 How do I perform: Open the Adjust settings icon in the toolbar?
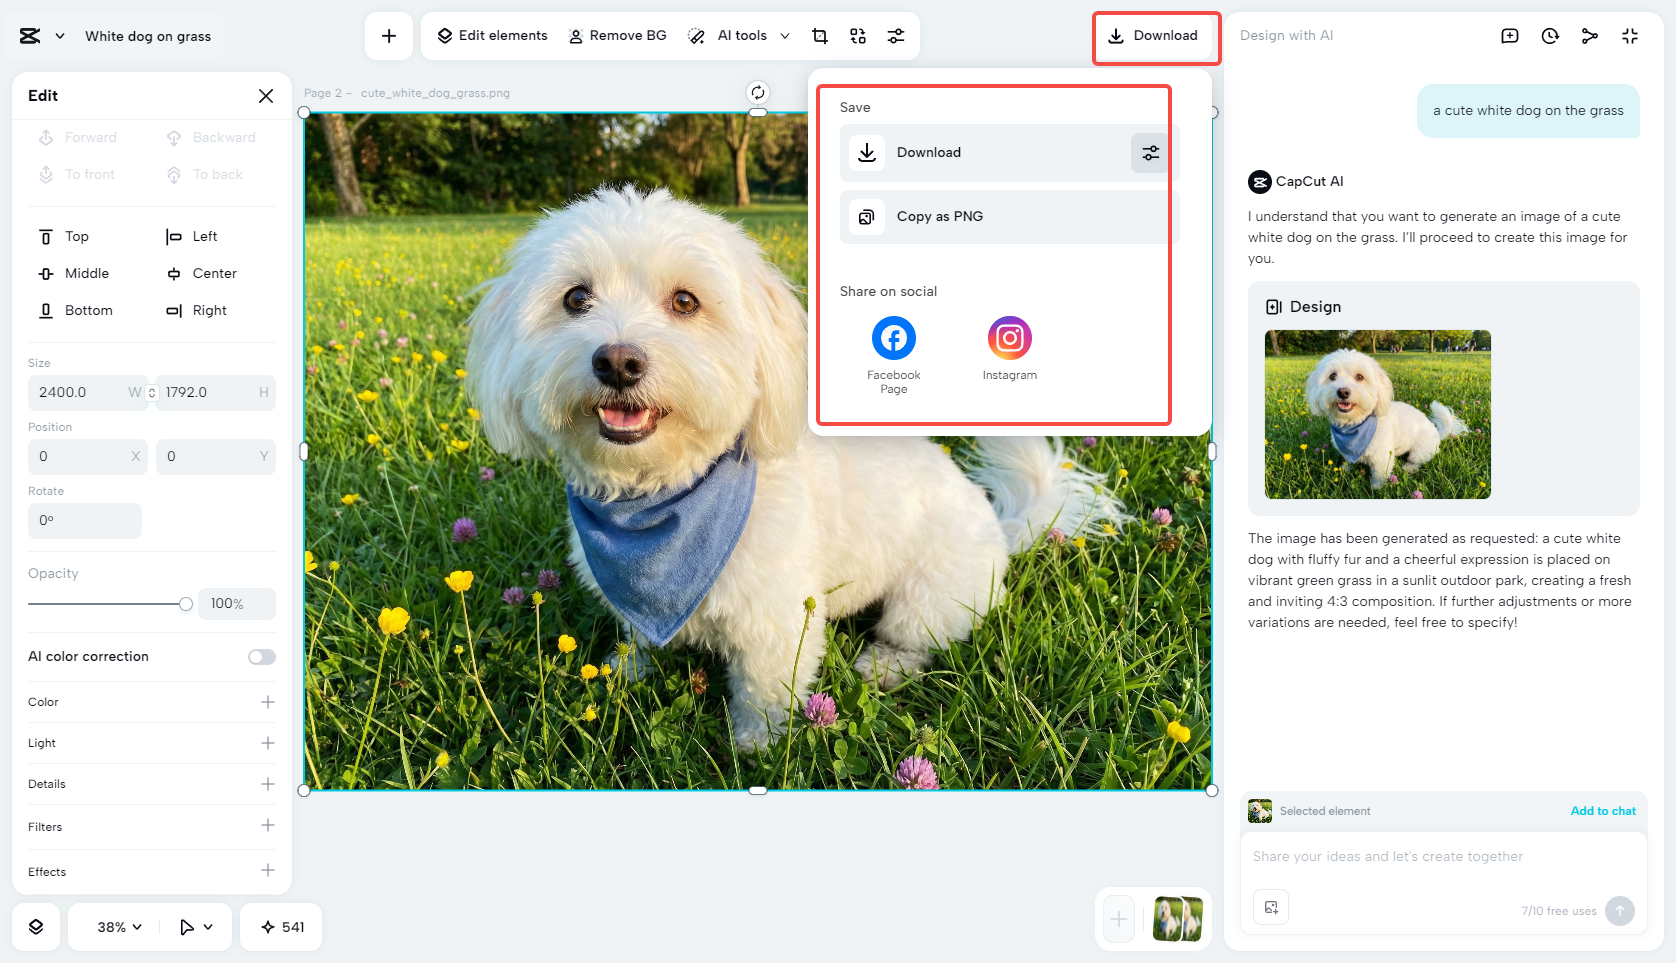896,35
